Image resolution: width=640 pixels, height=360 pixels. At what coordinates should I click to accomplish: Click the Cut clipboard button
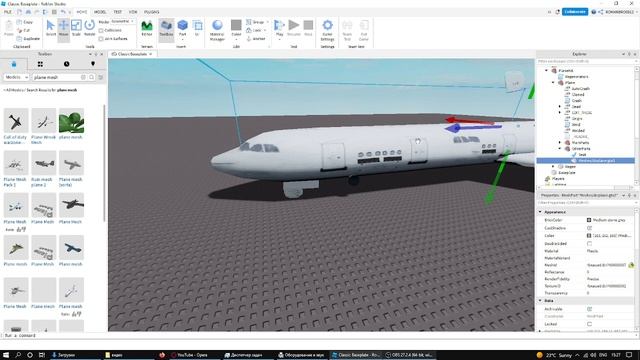24,30
